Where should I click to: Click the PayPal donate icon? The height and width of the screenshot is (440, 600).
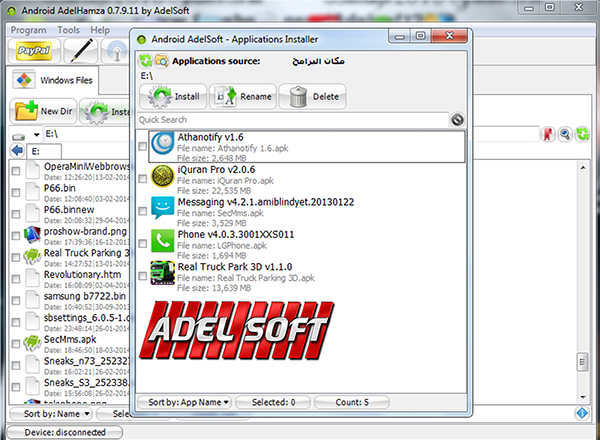(34, 51)
